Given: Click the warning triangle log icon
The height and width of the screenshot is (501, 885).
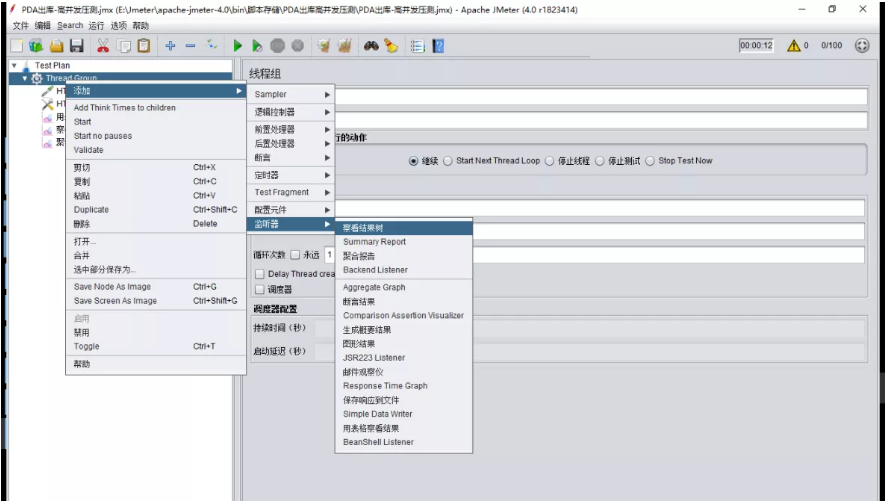Looking at the screenshot, I should 794,45.
